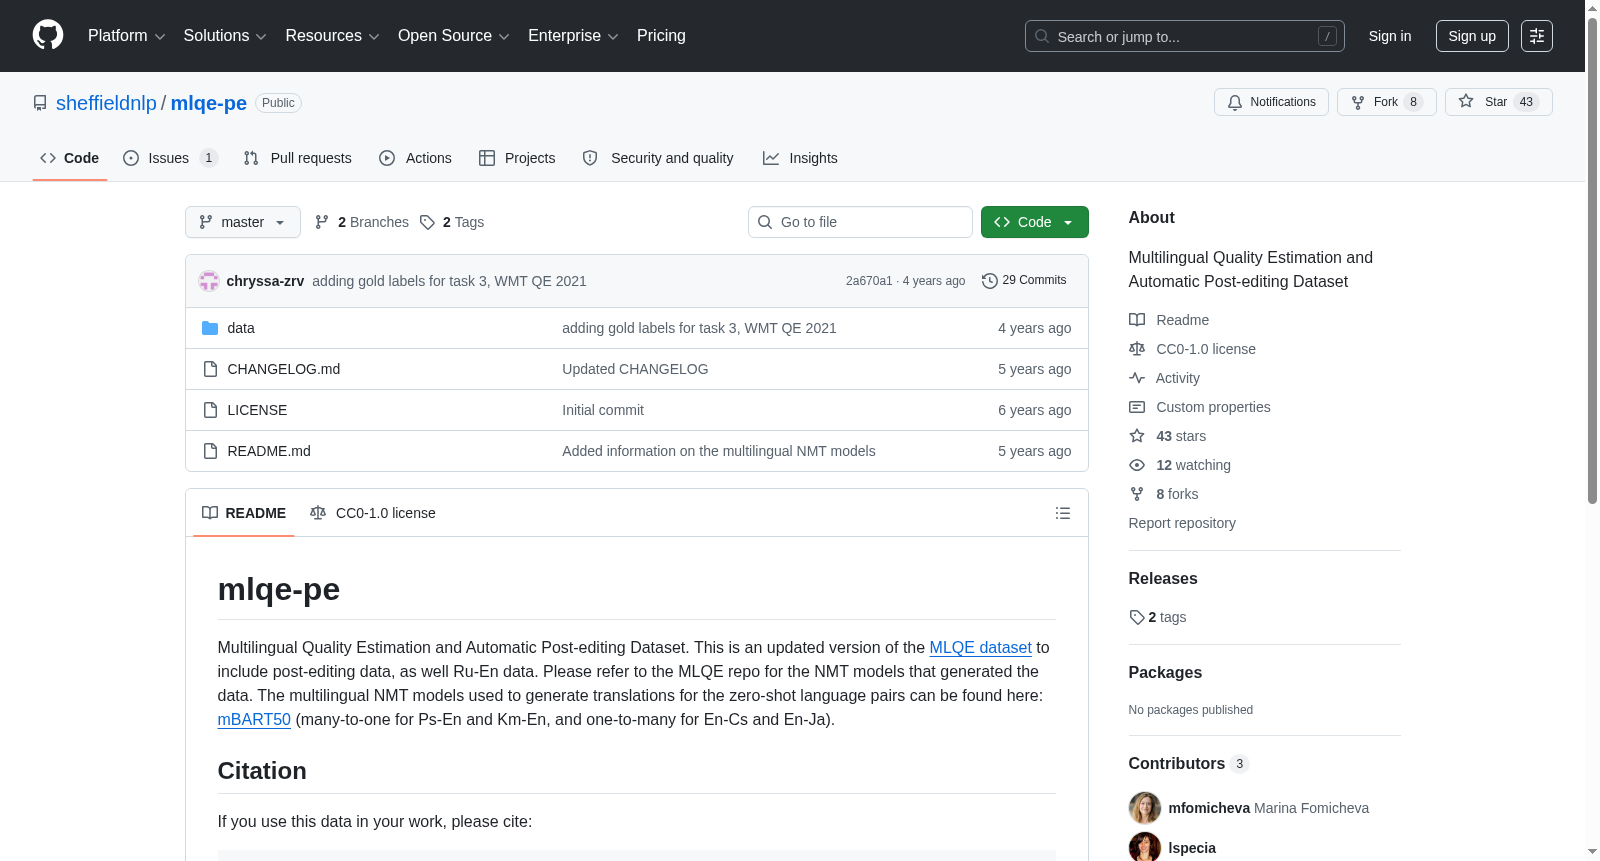Image resolution: width=1600 pixels, height=861 pixels.
Task: Expand the Platform menu
Action: (126, 36)
